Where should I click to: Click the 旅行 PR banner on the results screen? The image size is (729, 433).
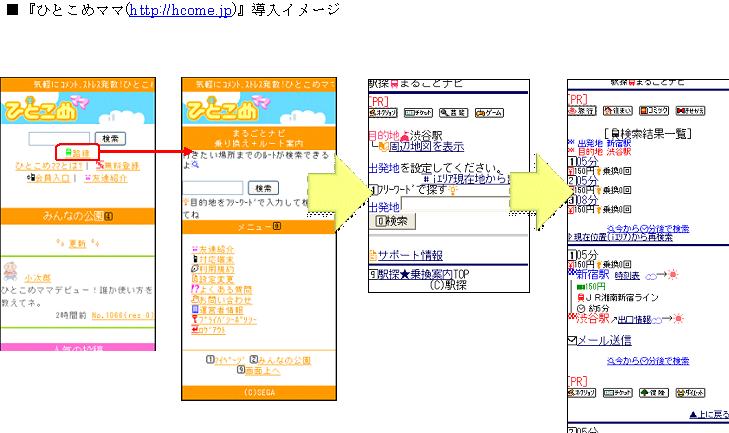(x=582, y=111)
